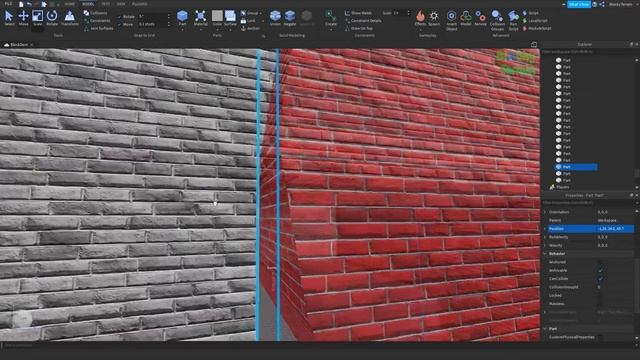The image size is (640, 360).
Task: Click the Constraints option in Tools
Action: [97, 21]
